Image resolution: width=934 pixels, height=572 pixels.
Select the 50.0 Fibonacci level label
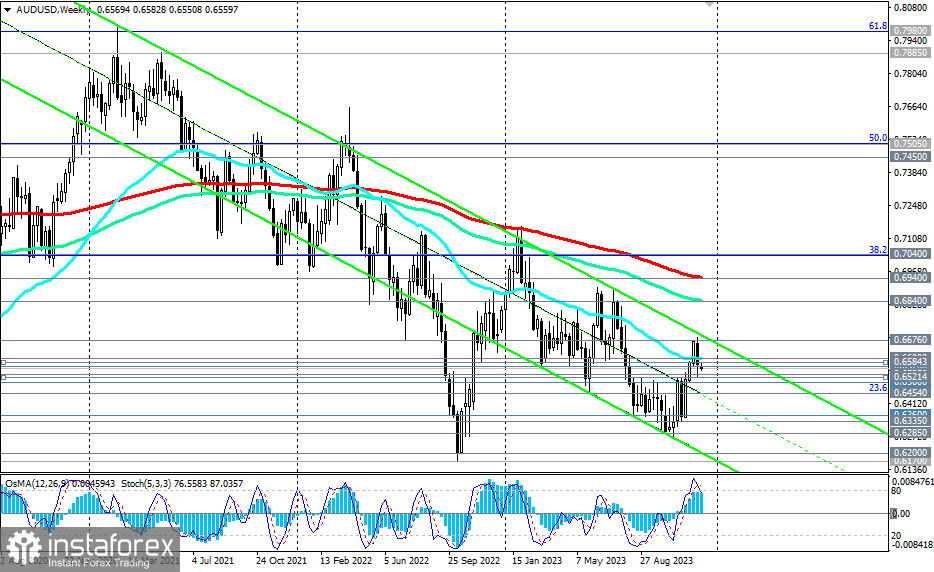[x=877, y=138]
